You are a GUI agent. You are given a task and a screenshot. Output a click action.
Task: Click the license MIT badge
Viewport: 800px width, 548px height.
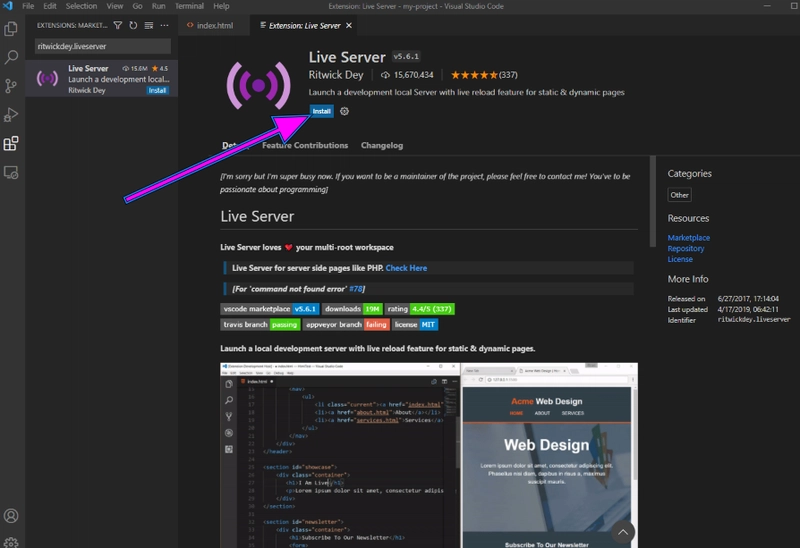point(415,325)
